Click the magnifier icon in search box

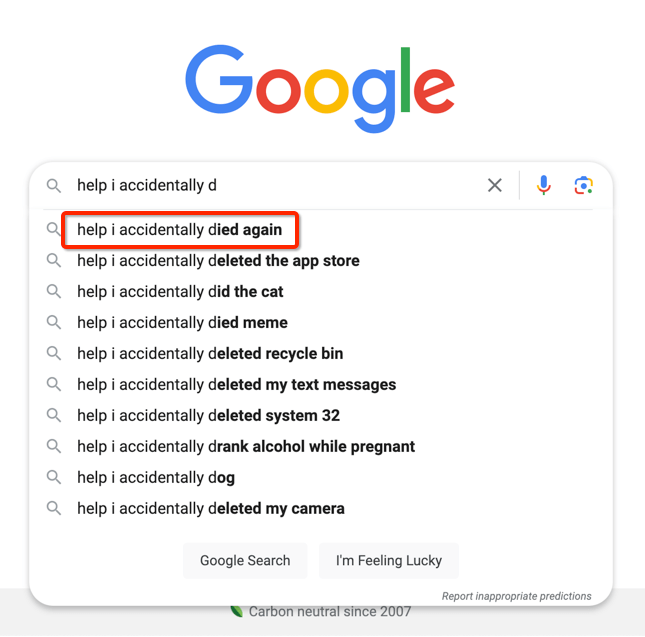click(x=53, y=185)
